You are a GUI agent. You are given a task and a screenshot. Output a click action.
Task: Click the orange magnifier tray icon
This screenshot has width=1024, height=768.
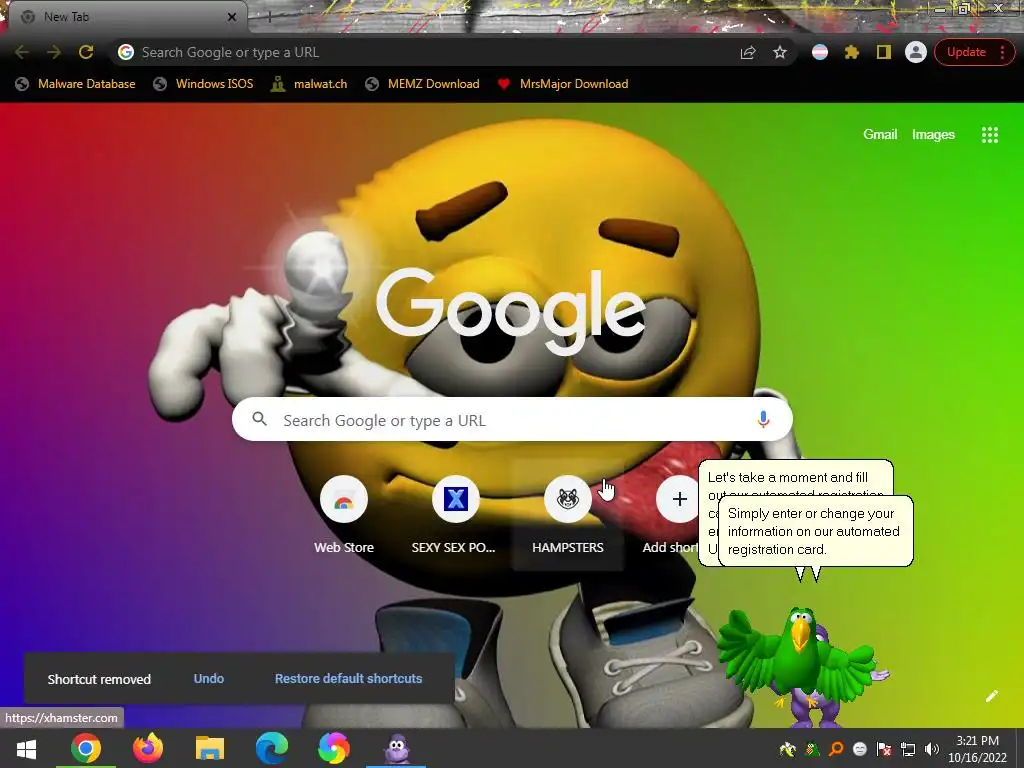[x=836, y=749]
